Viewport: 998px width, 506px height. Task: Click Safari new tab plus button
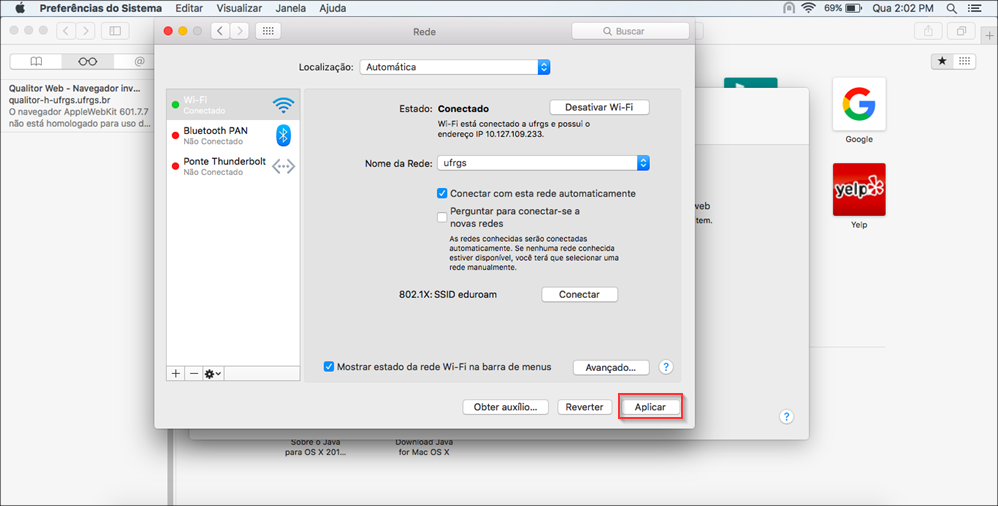coord(989,36)
